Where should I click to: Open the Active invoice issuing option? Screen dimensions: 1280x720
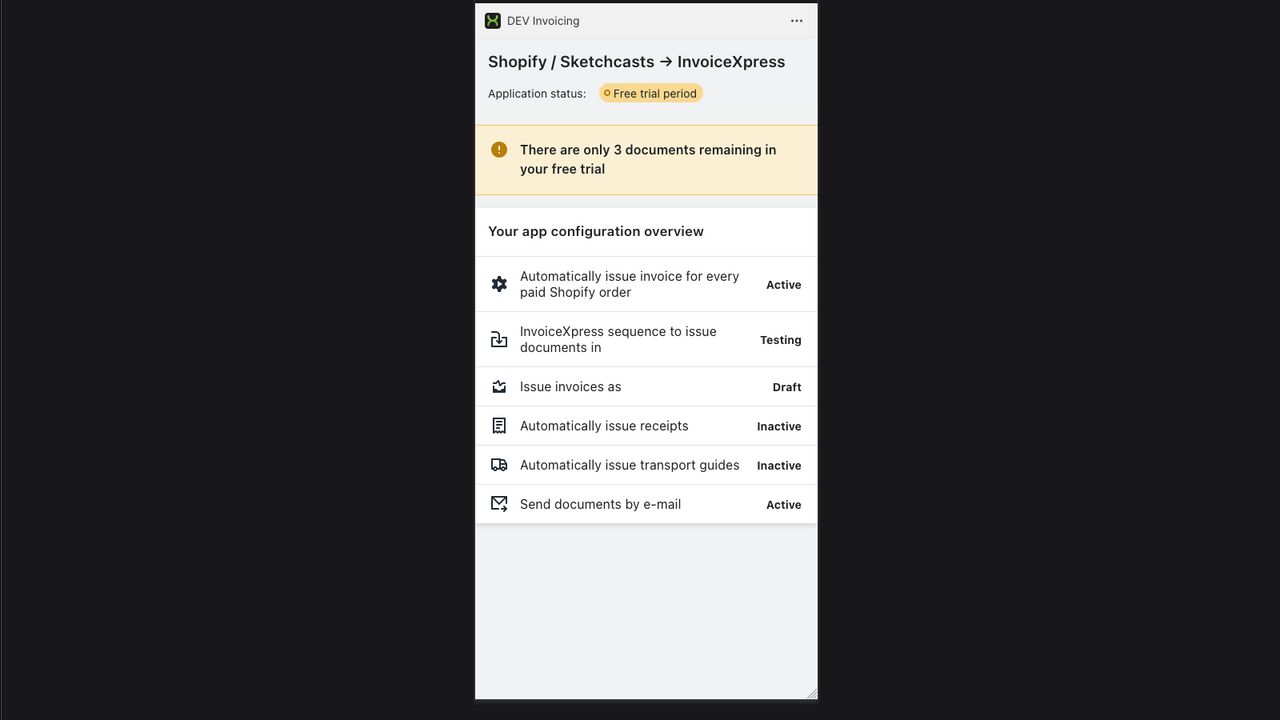pyautogui.click(x=645, y=284)
